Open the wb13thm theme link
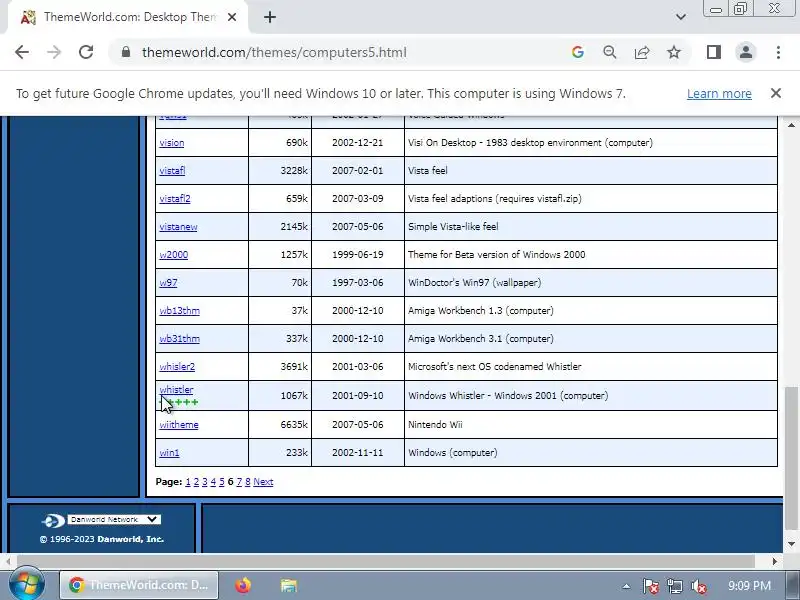800x600 pixels. [x=180, y=311]
